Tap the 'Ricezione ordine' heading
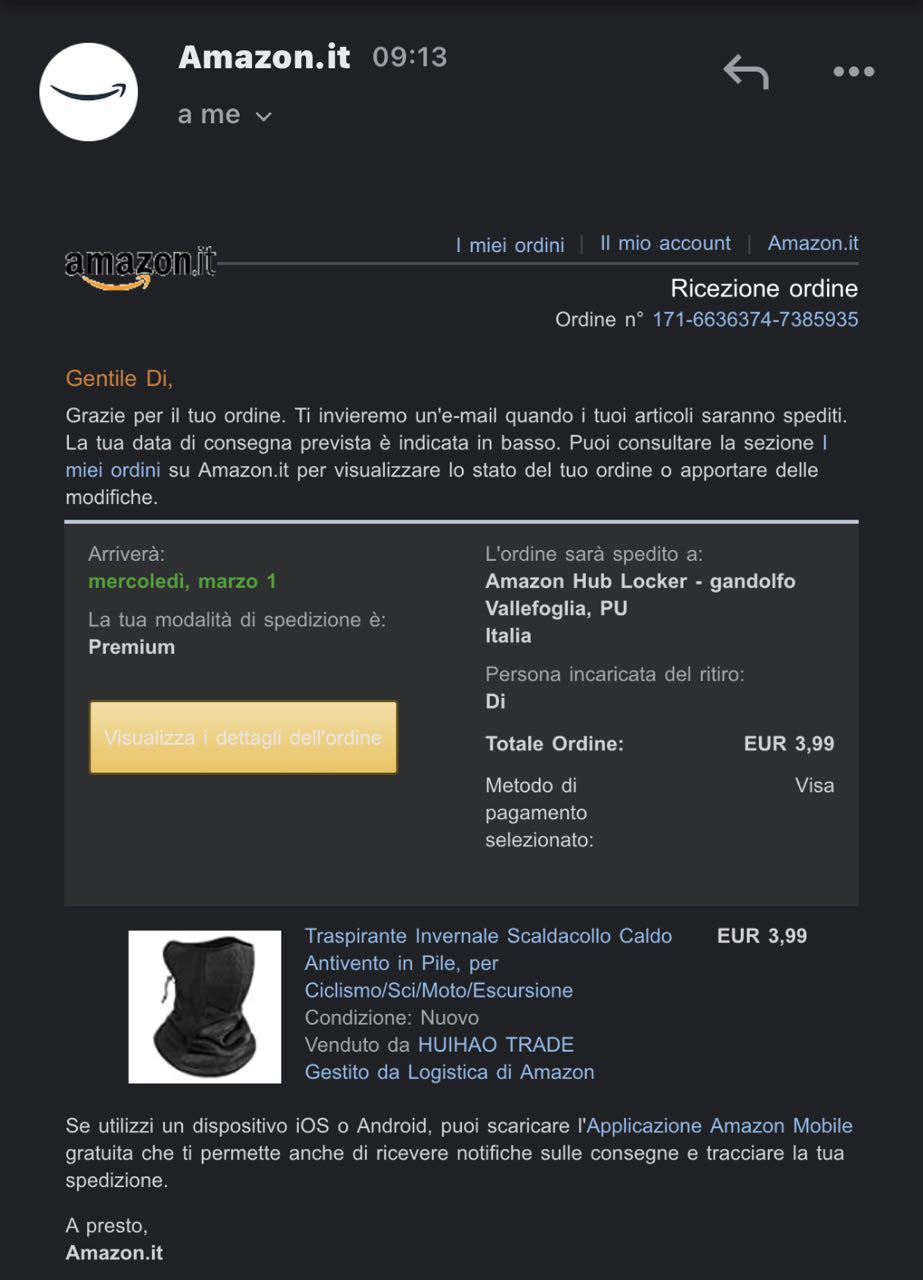The height and width of the screenshot is (1280, 923). (764, 289)
